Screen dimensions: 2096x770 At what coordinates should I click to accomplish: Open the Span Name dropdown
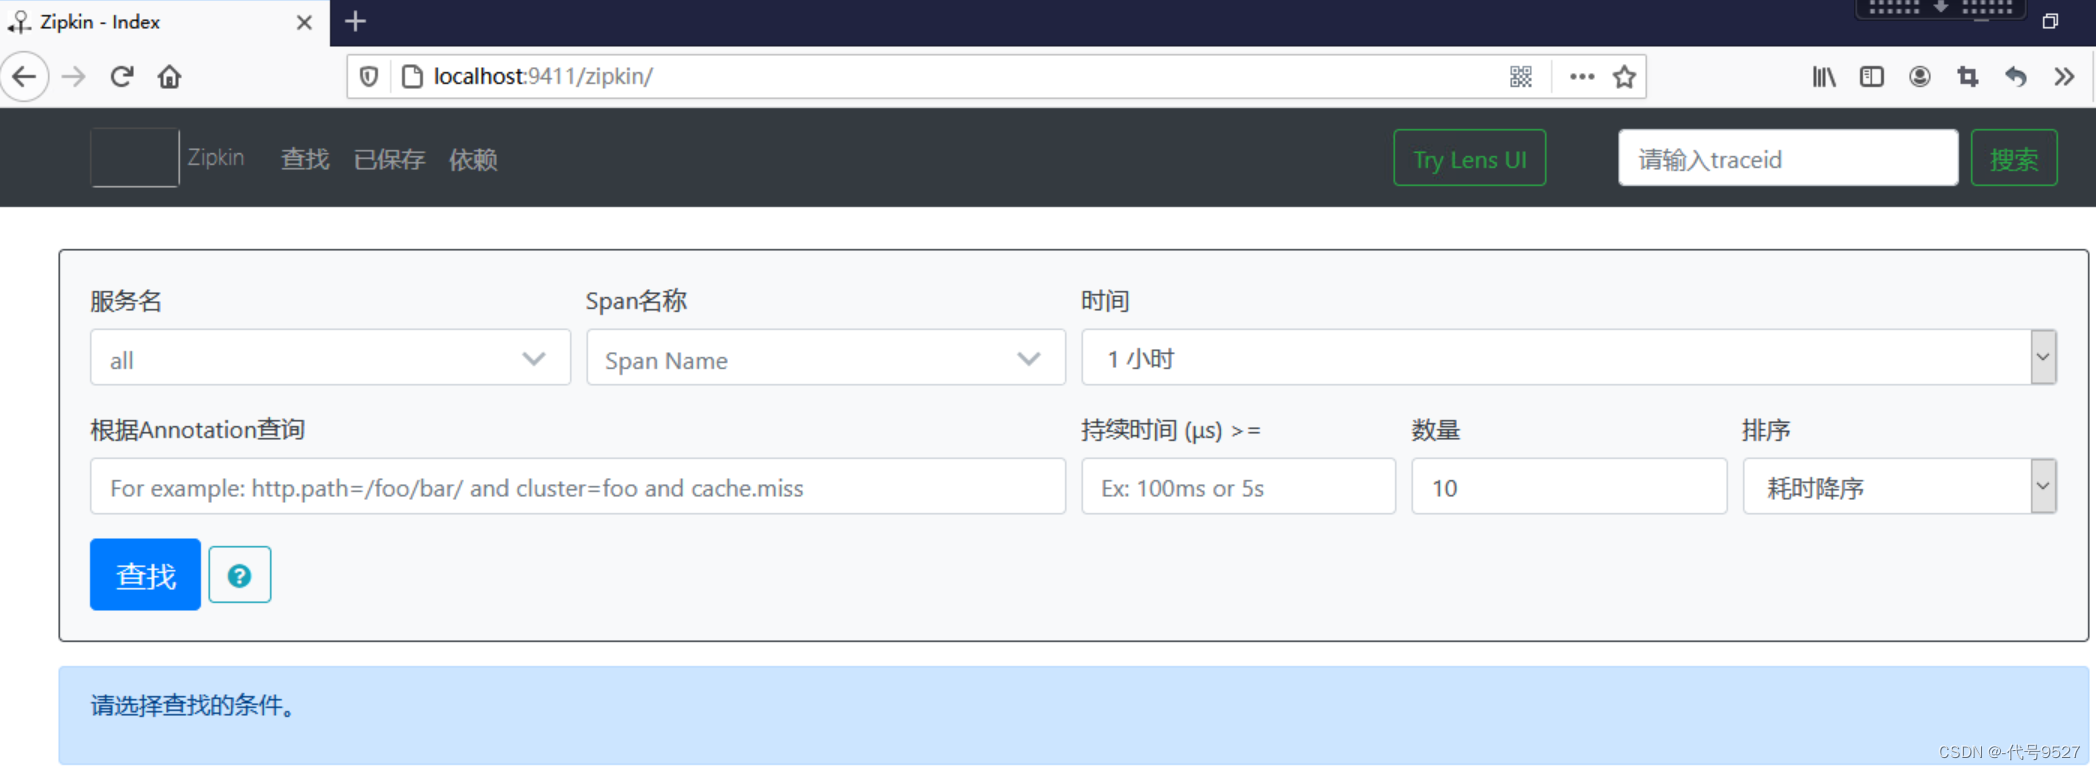point(826,358)
